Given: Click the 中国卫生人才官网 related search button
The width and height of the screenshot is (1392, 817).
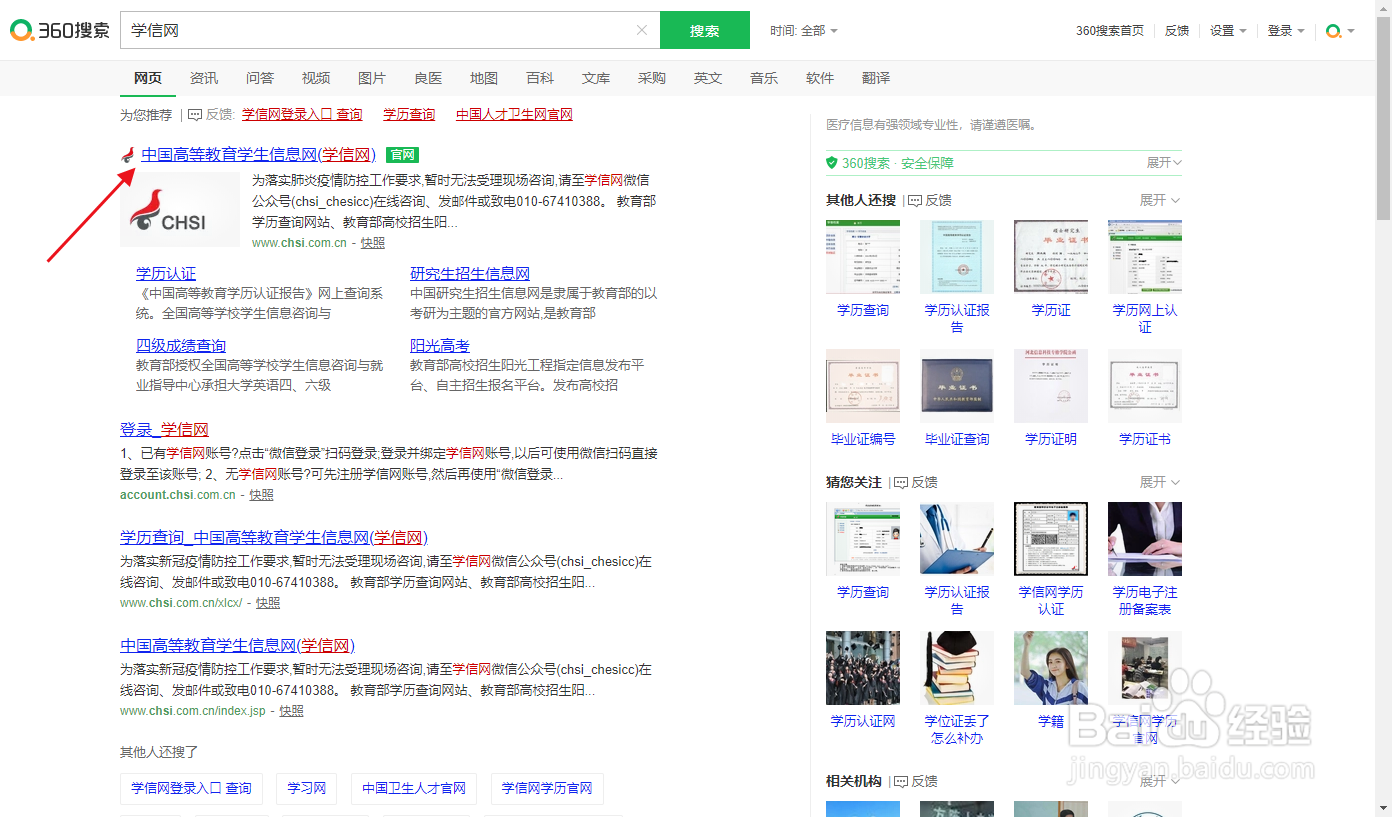Looking at the screenshot, I should point(414,788).
